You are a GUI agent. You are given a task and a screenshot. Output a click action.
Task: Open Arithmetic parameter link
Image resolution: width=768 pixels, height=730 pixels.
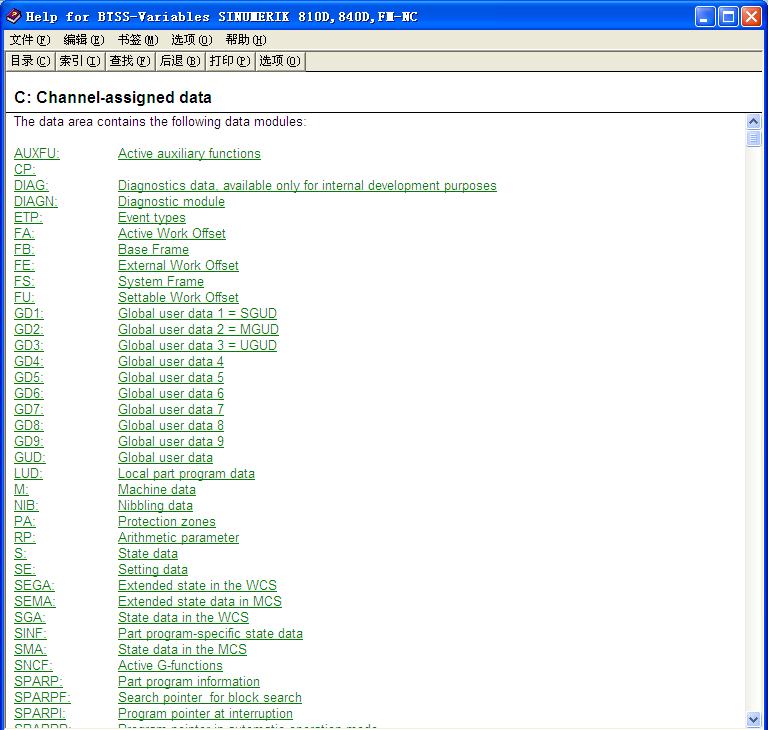(178, 537)
